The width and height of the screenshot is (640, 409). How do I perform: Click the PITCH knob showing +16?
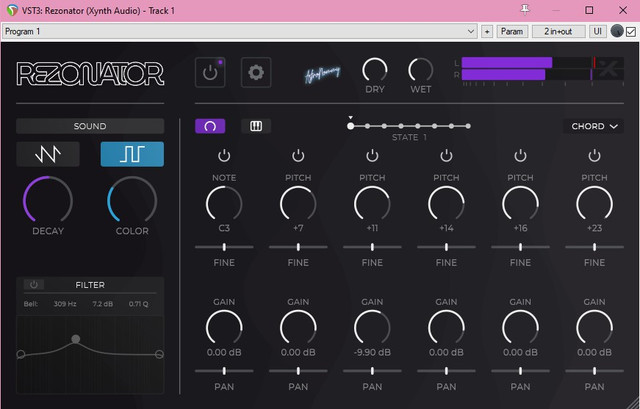[520, 204]
